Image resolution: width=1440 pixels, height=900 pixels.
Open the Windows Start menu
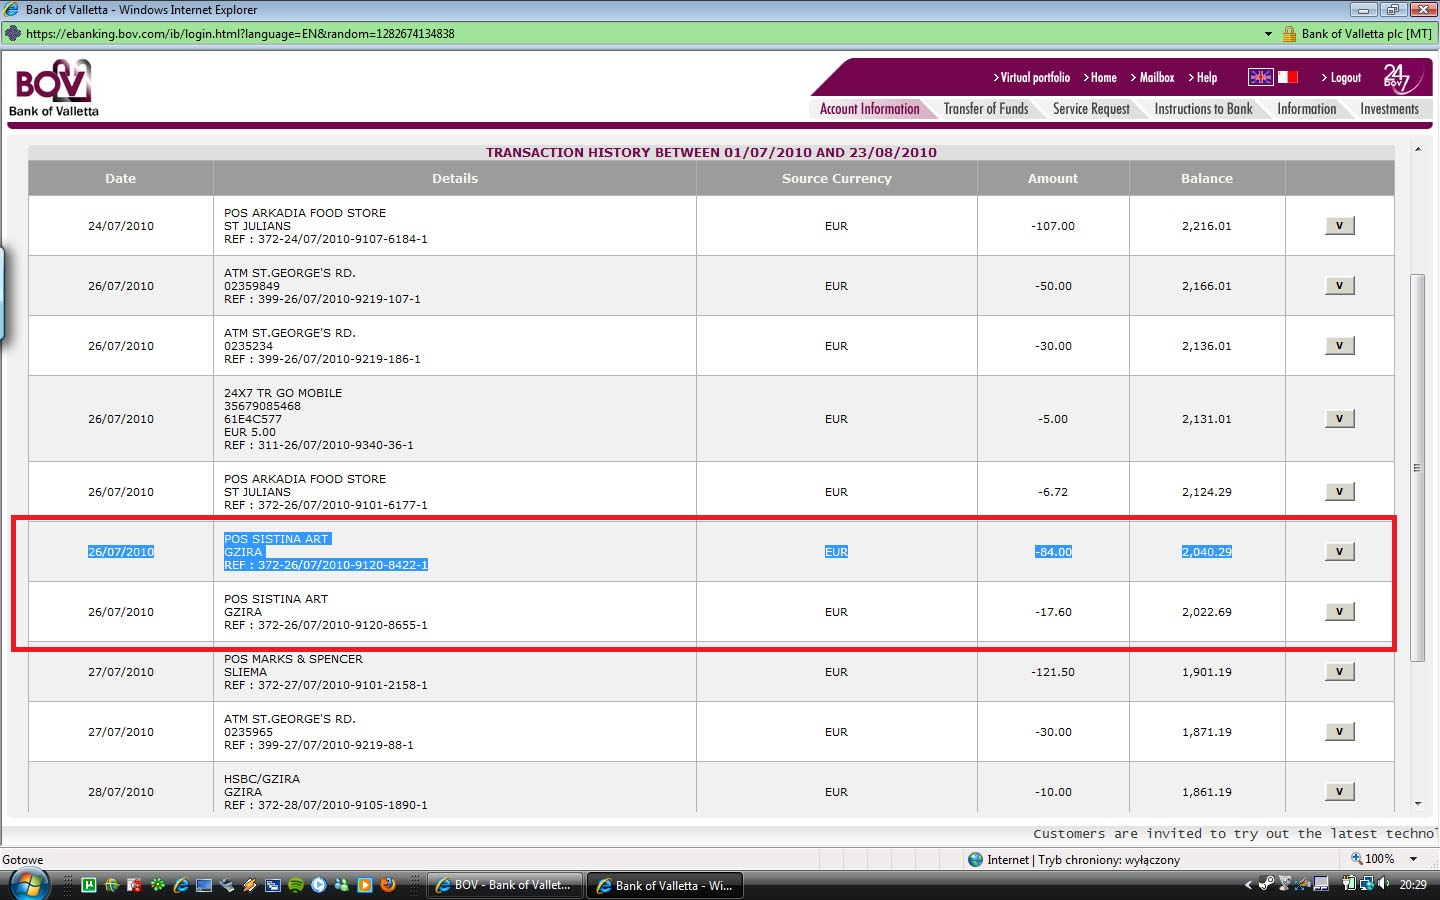click(28, 884)
